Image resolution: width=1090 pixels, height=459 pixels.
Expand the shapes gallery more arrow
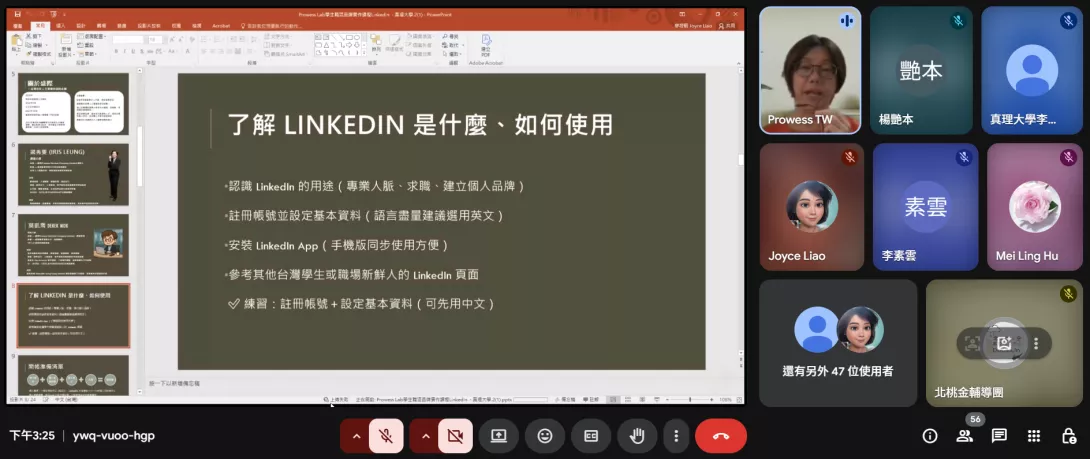tap(364, 53)
